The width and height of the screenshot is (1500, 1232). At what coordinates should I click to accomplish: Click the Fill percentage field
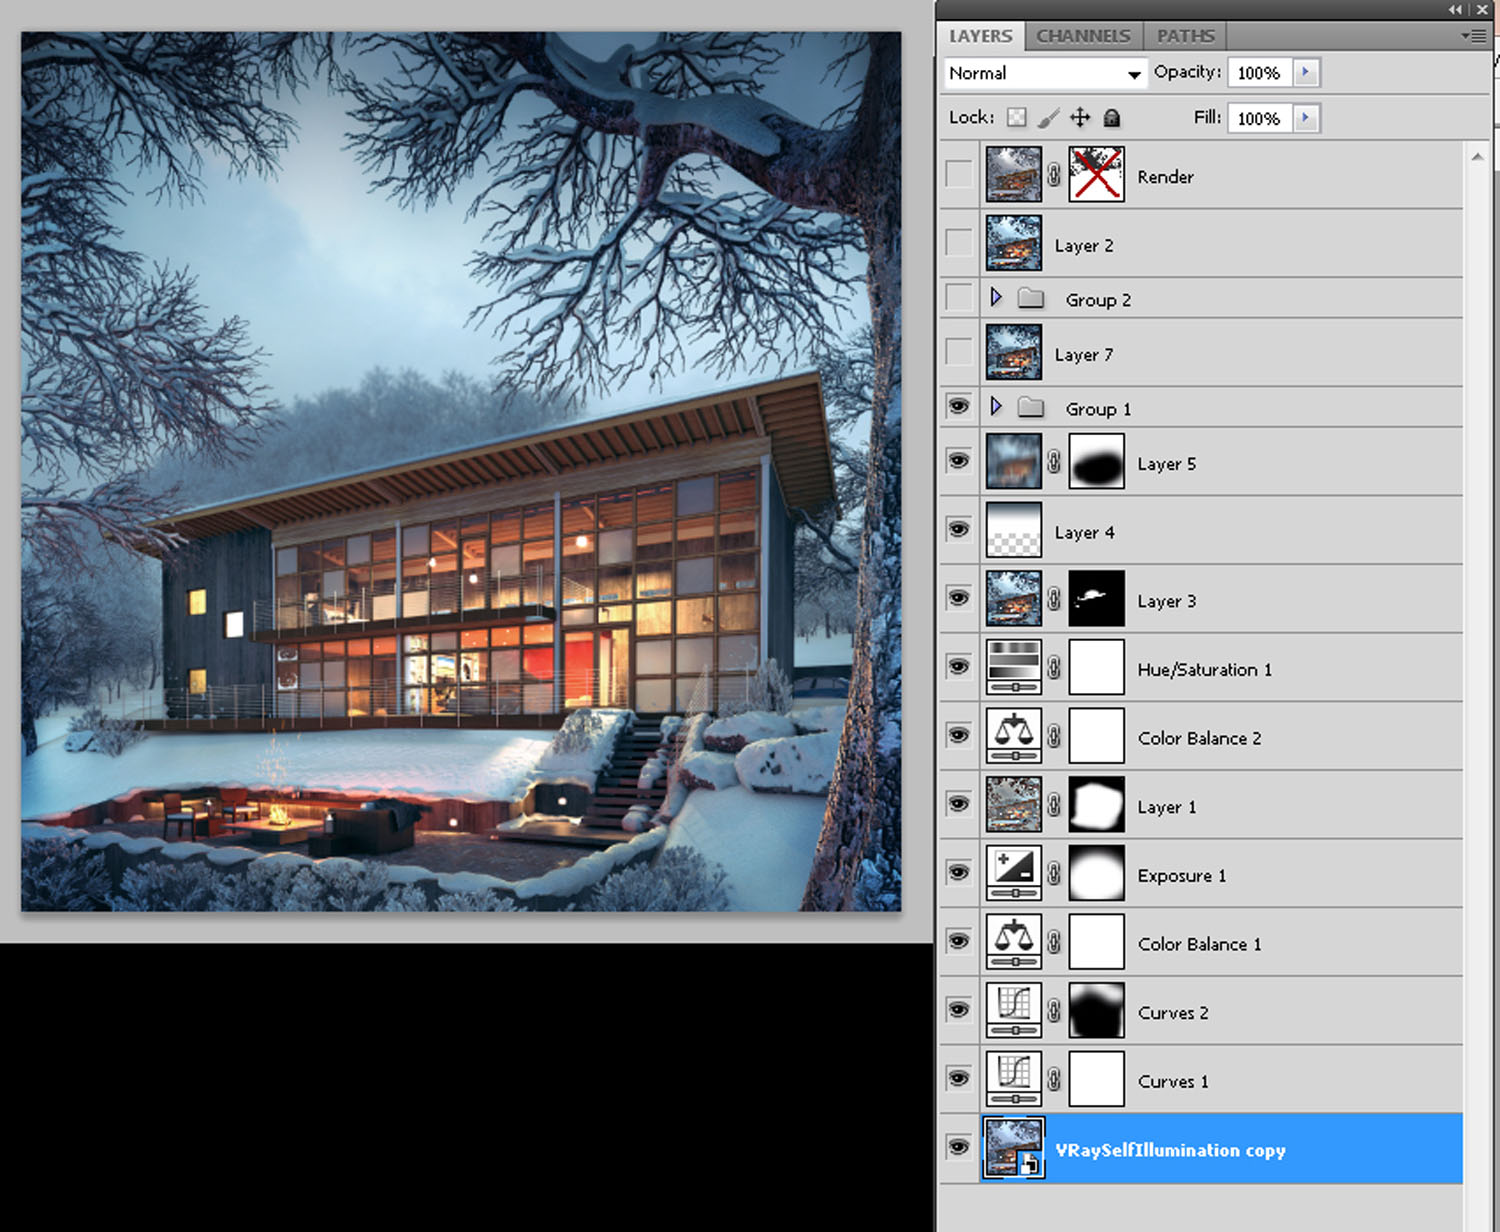1259,118
